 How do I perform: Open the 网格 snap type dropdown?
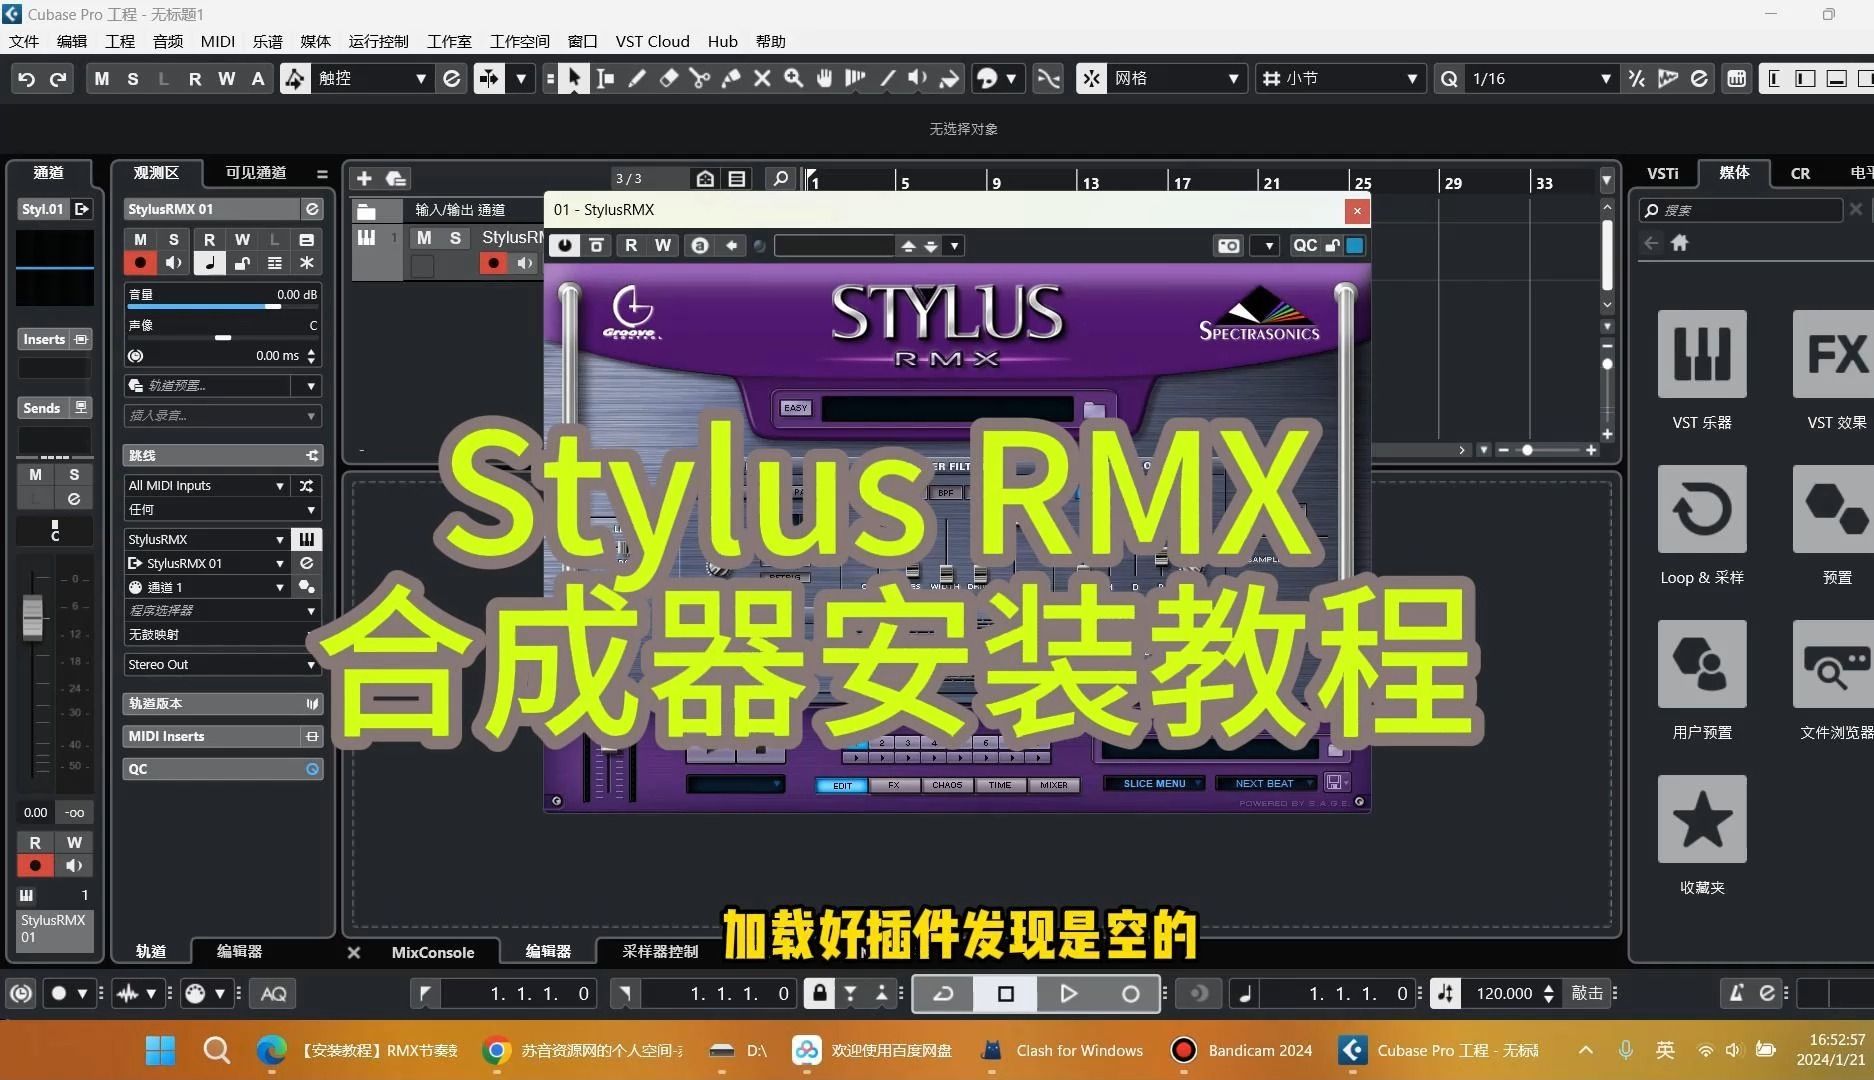point(1176,78)
